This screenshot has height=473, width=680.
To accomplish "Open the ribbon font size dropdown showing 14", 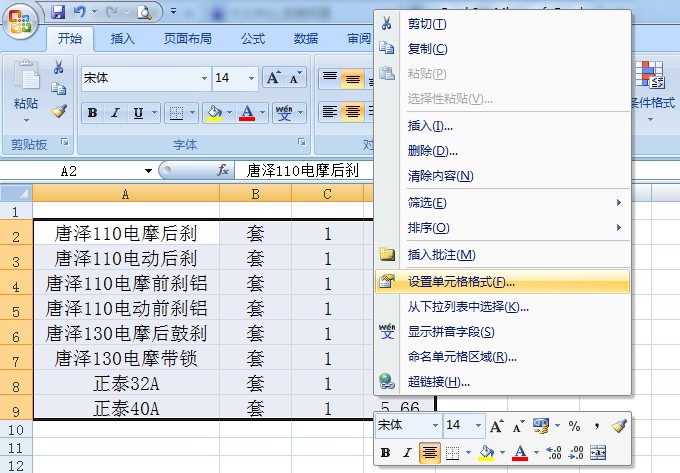I will (x=251, y=78).
